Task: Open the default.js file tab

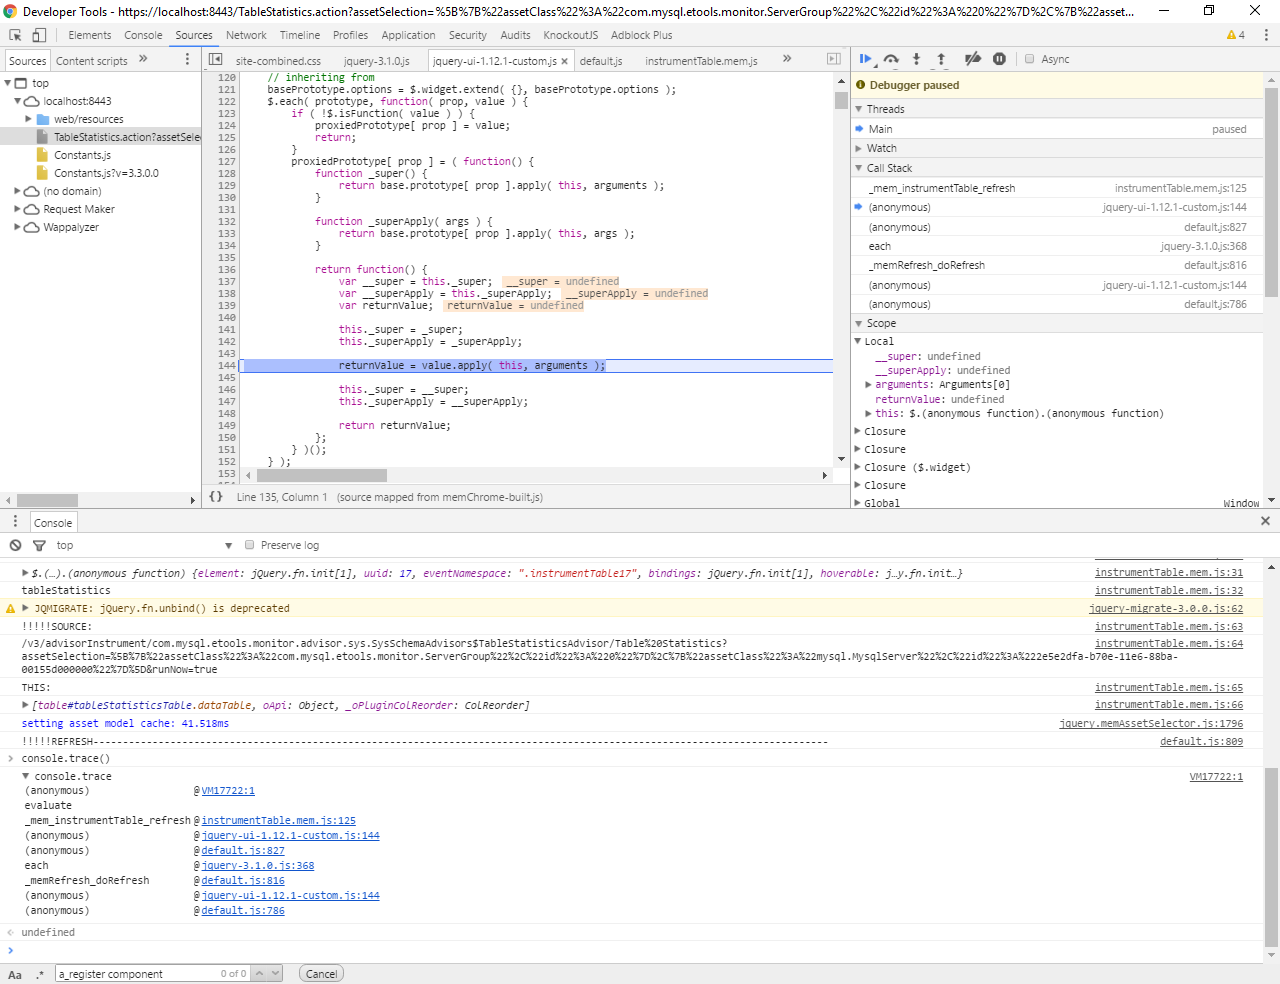Action: tap(601, 61)
